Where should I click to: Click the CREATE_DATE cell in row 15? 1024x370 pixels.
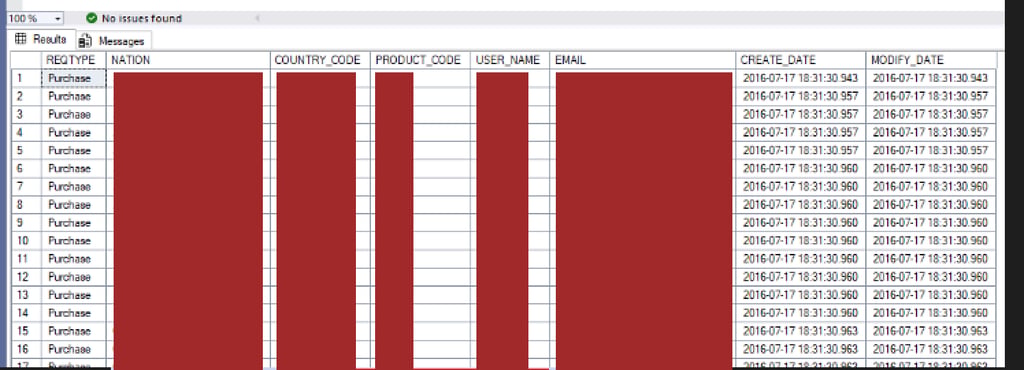[801, 331]
